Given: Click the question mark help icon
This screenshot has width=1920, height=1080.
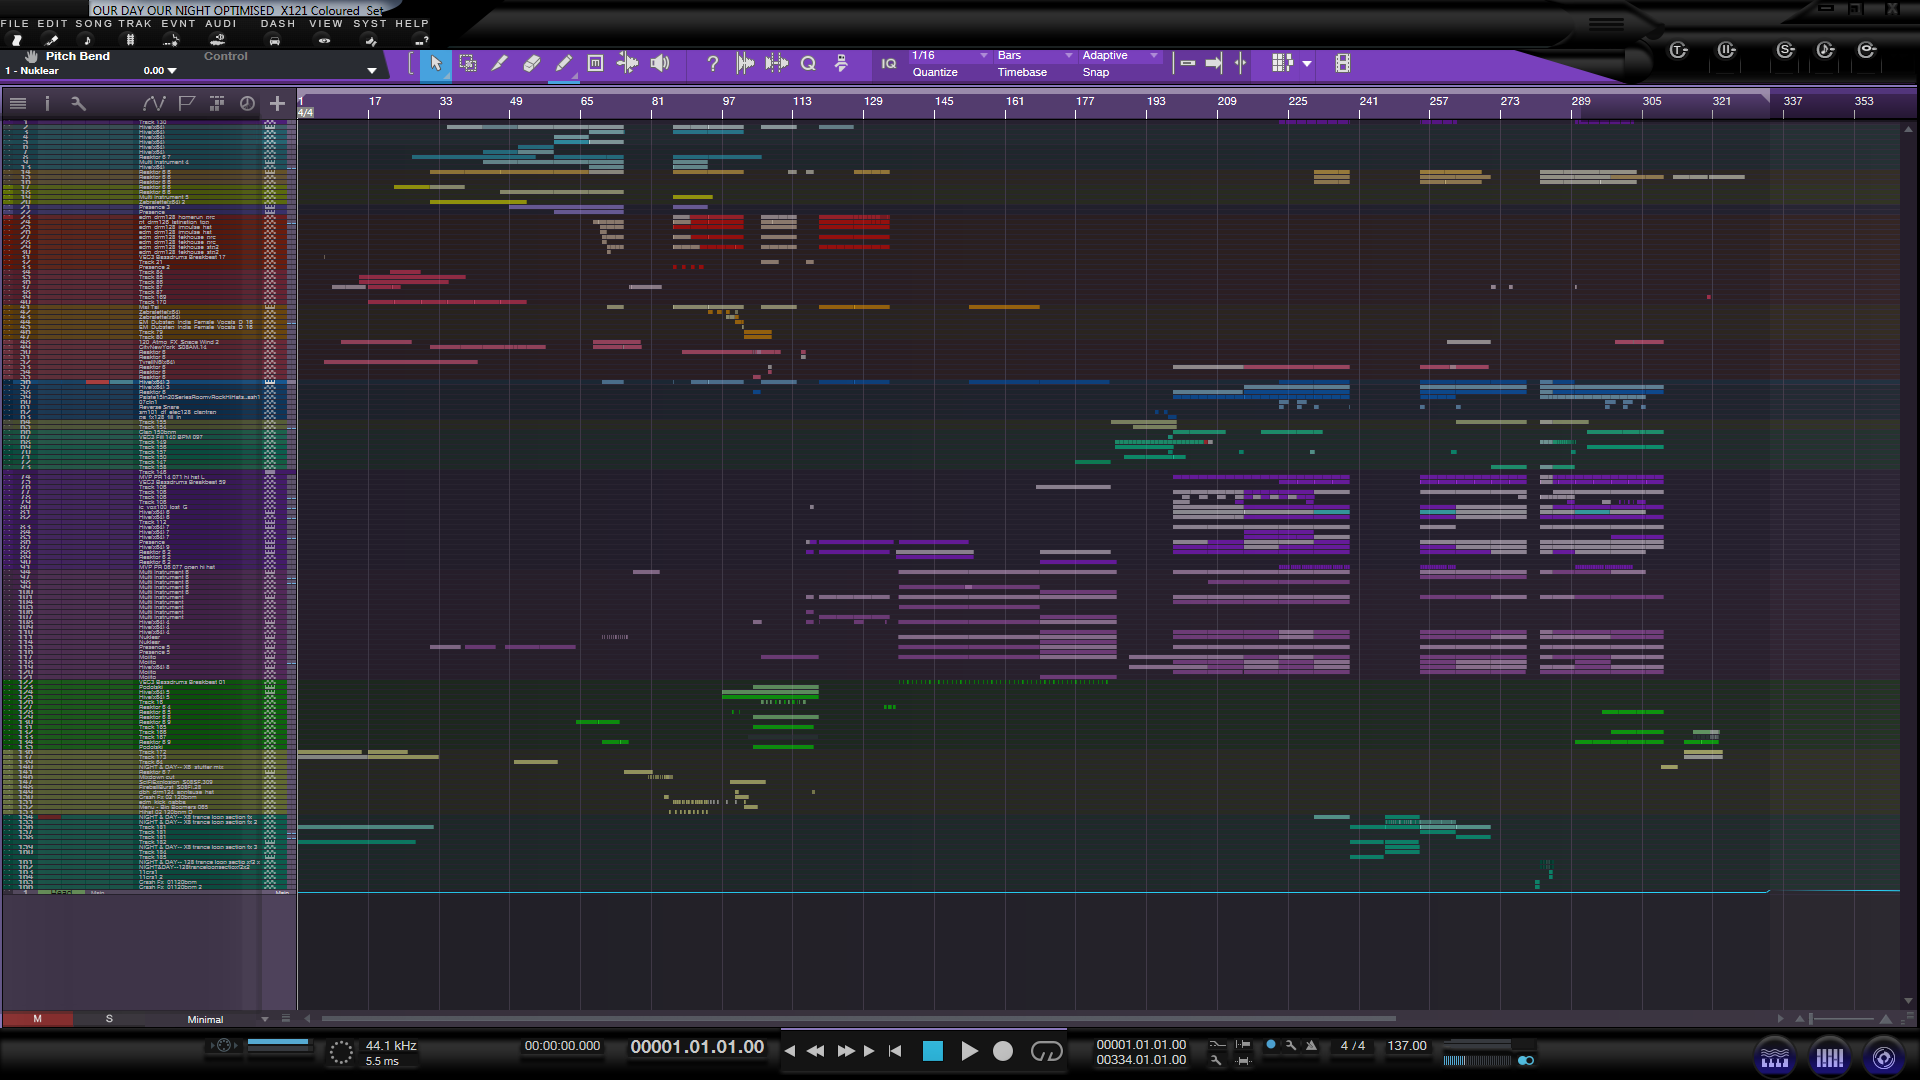Looking at the screenshot, I should click(x=712, y=64).
